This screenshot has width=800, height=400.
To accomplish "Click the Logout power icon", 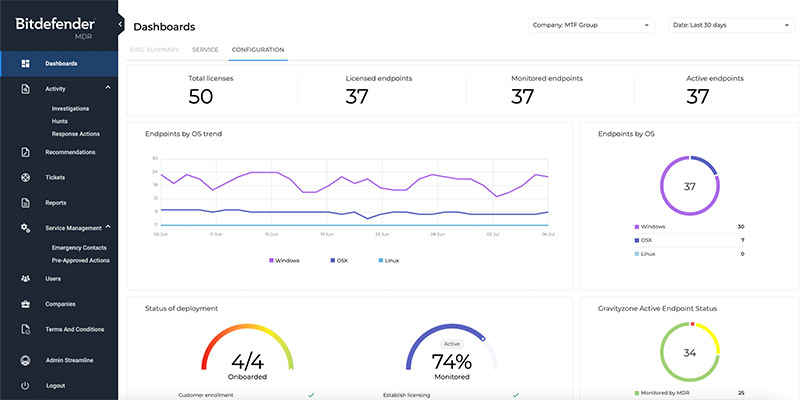I will (25, 386).
